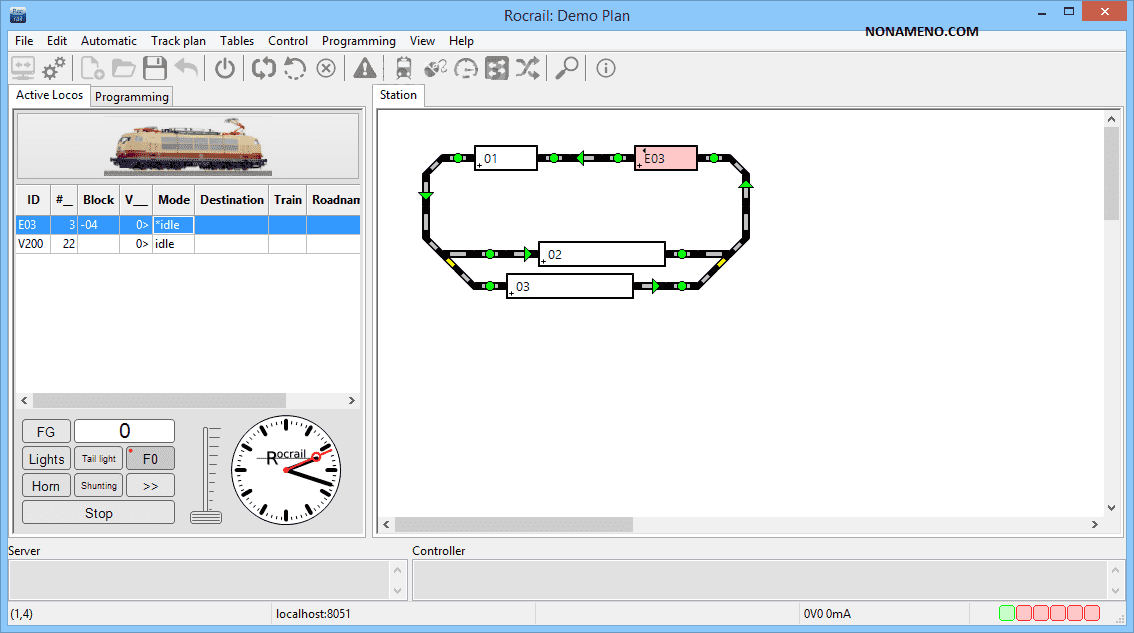
Task: Click block 02 on the track plan
Action: click(601, 254)
